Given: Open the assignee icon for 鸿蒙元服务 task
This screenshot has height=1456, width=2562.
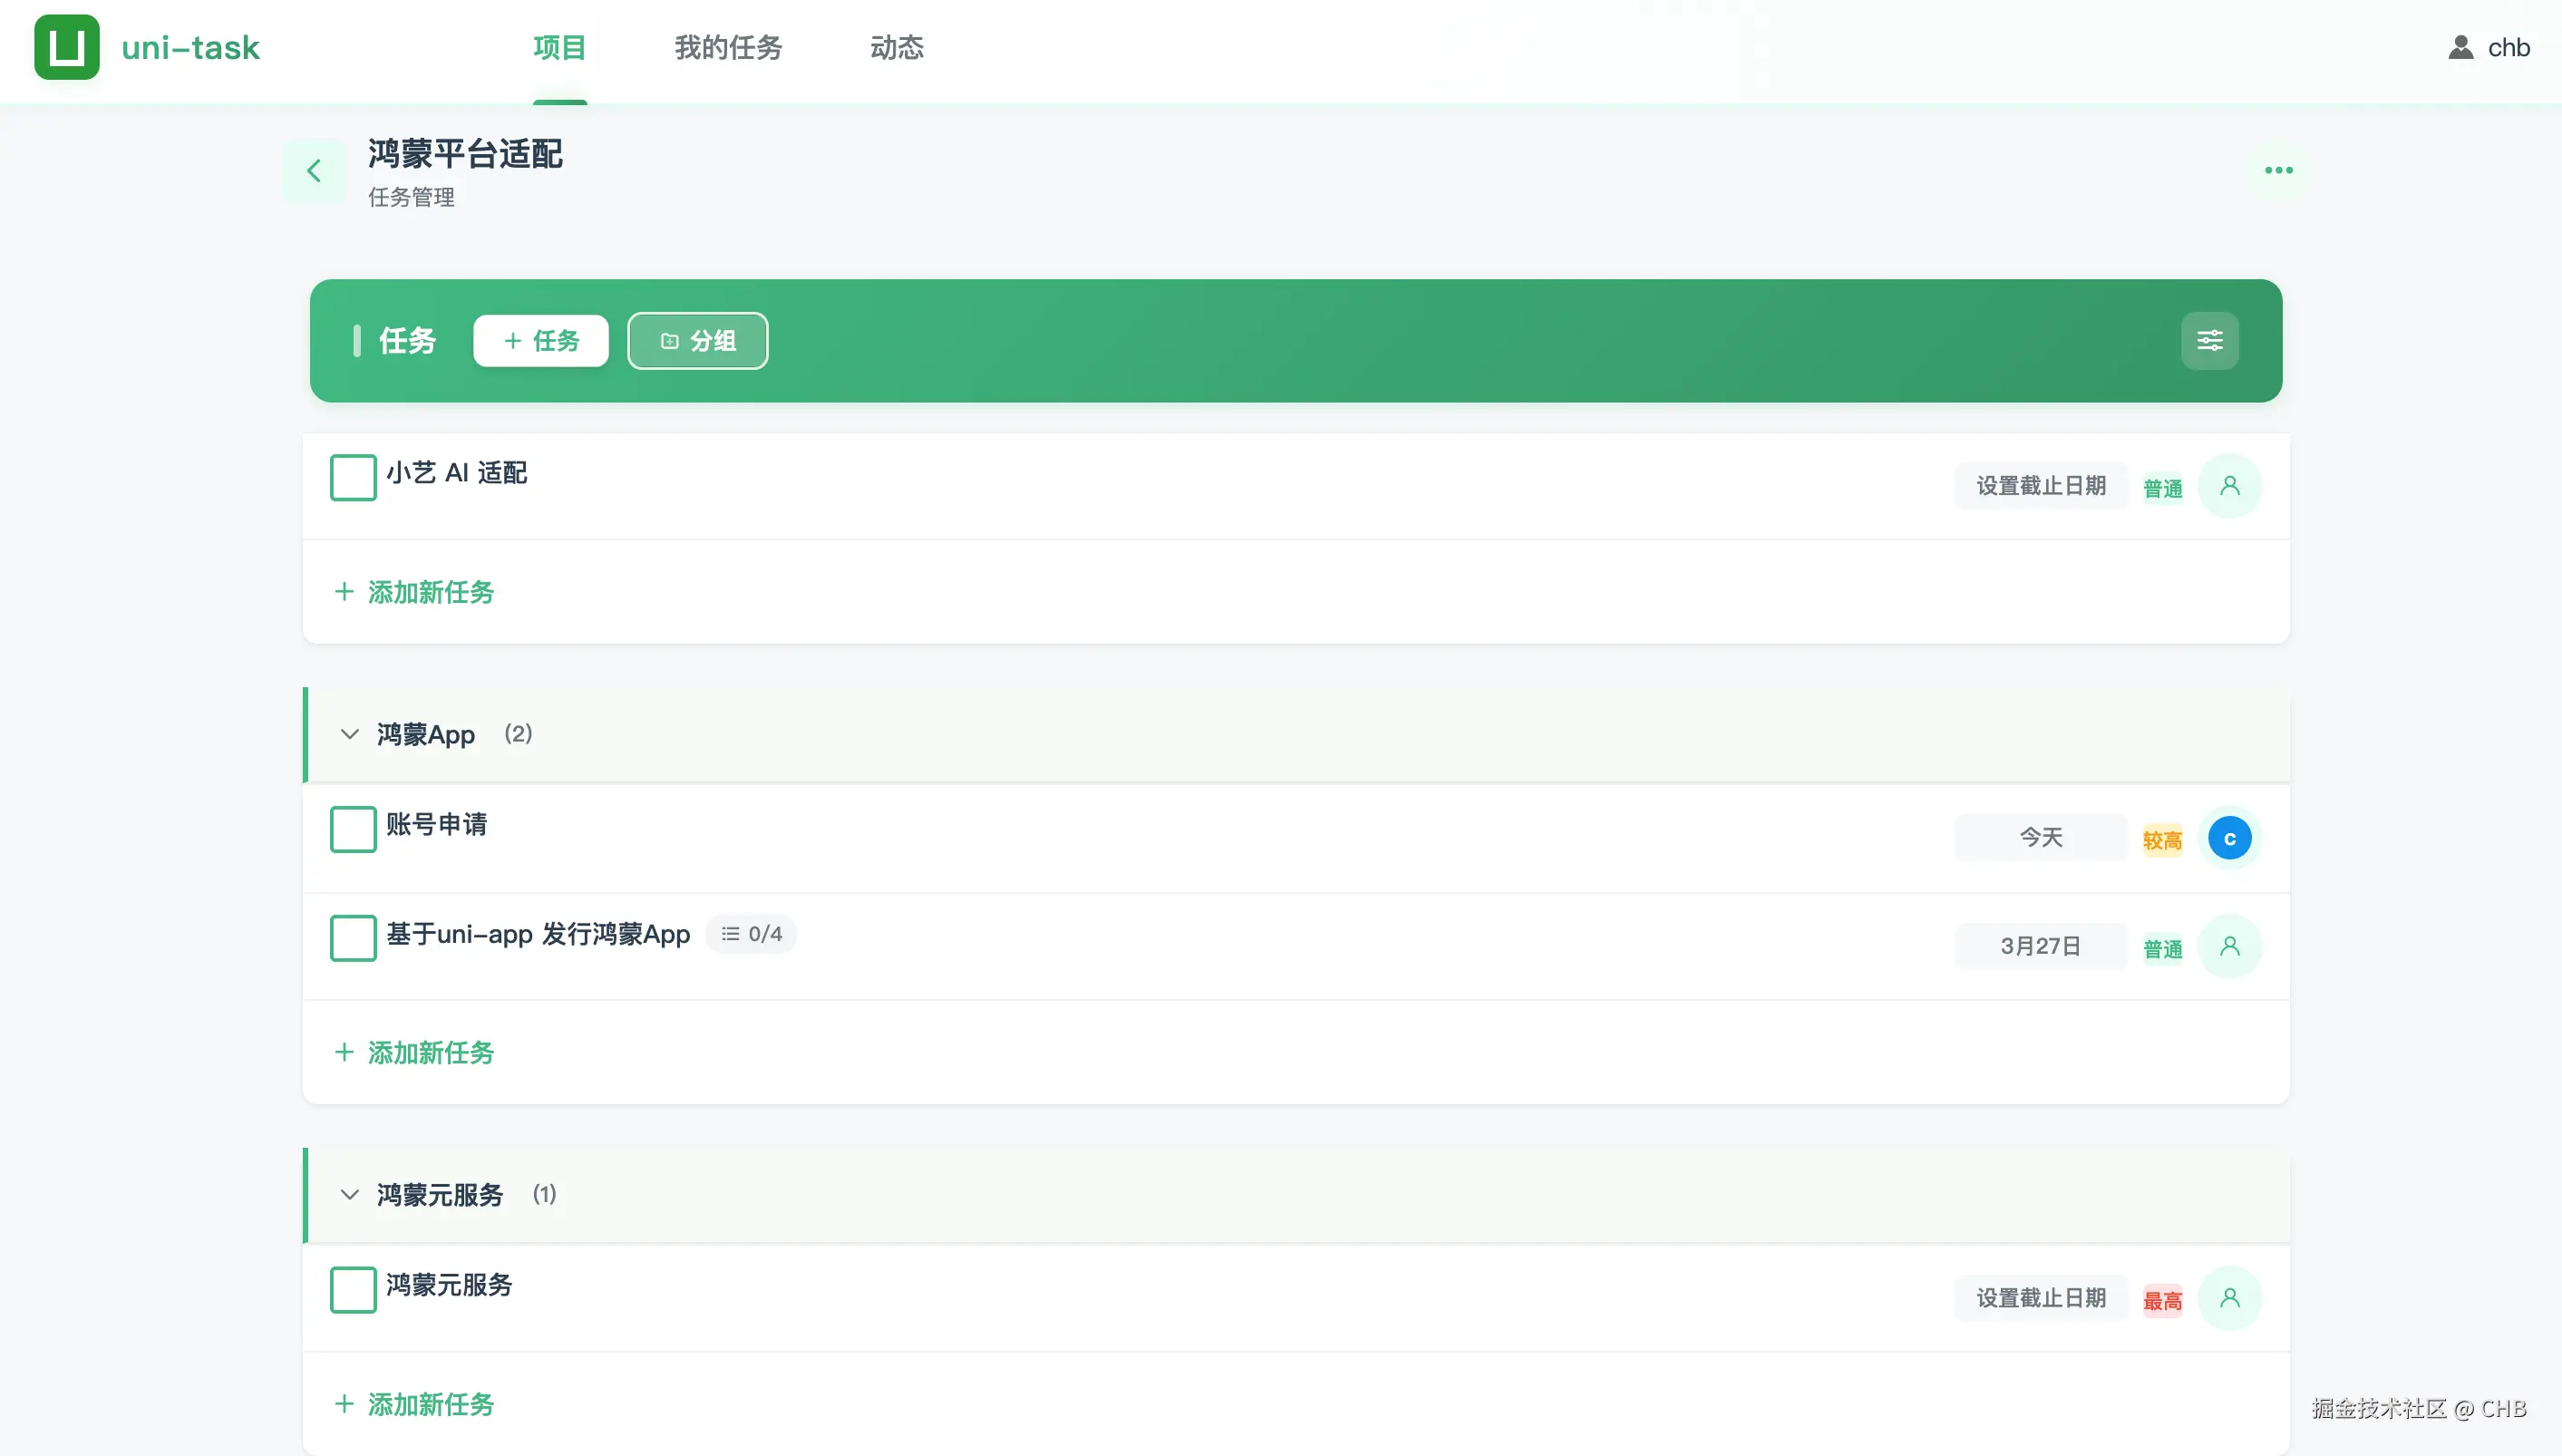Looking at the screenshot, I should click(x=2229, y=1298).
